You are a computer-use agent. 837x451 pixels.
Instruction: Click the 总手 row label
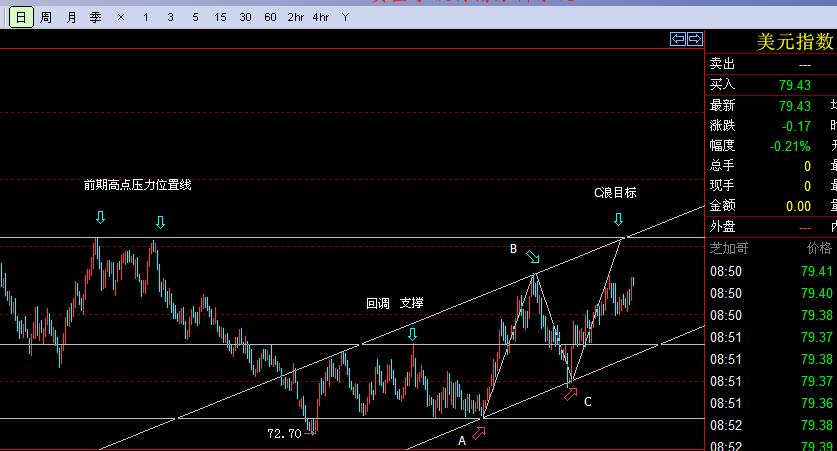(x=722, y=165)
